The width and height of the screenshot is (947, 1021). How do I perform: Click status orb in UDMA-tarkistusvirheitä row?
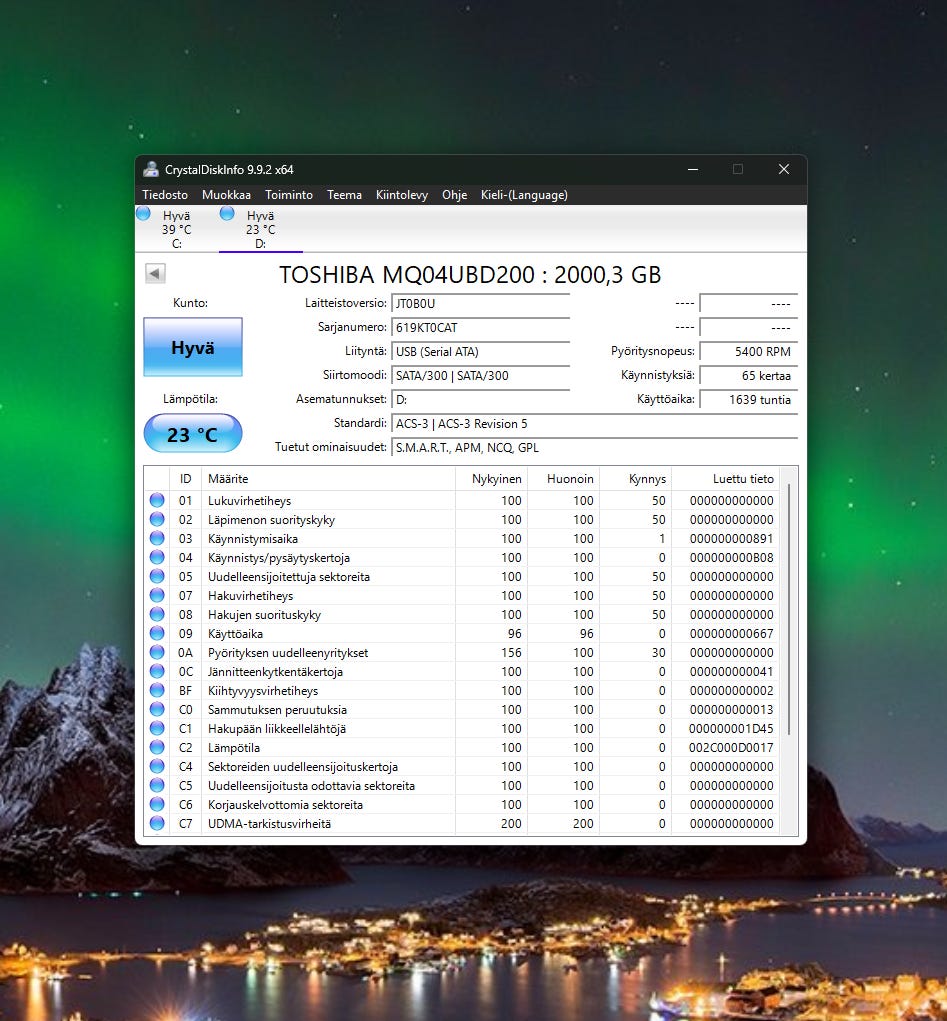click(157, 823)
